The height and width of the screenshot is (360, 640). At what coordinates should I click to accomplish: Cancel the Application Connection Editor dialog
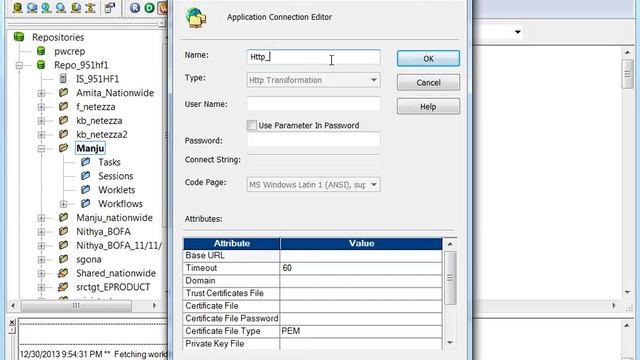(428, 82)
